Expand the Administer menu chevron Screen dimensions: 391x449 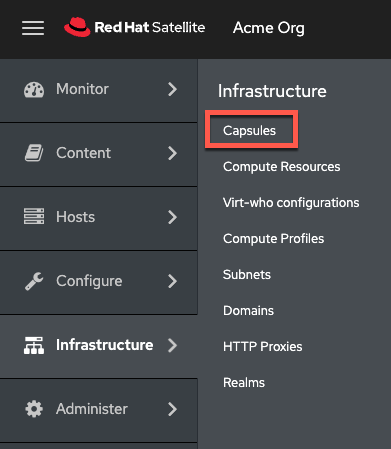[172, 409]
